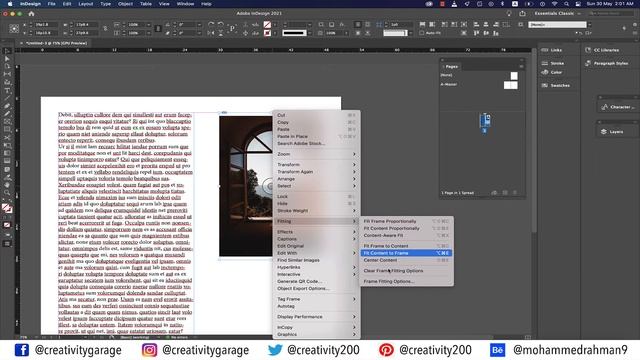Image resolution: width=640 pixels, height=360 pixels.
Task: Click the Home icon beside window controls
Action: tap(31, 13)
